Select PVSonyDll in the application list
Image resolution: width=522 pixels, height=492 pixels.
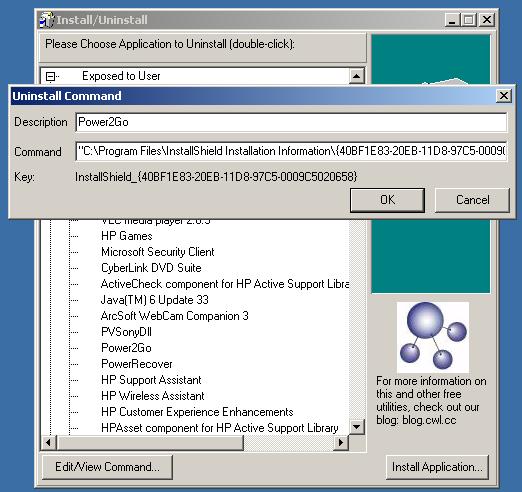point(126,332)
